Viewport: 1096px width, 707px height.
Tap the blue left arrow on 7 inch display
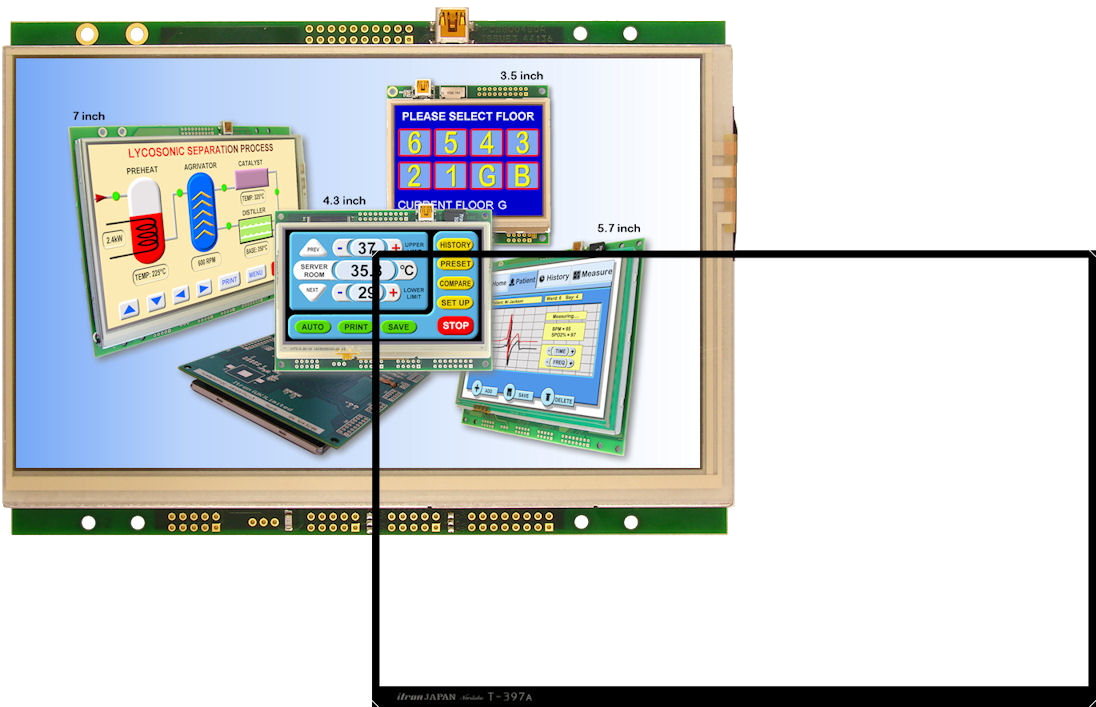pos(180,294)
